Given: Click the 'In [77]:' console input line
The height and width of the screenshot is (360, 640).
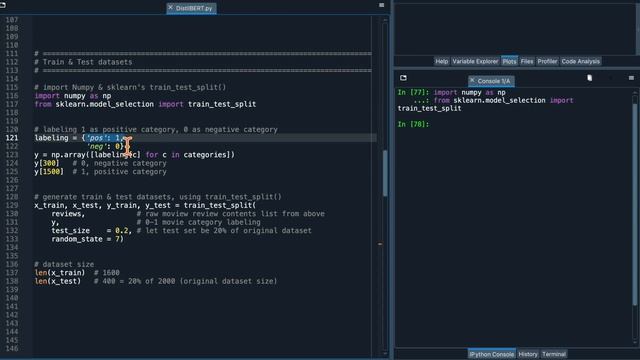Looking at the screenshot, I should click(x=451, y=93).
